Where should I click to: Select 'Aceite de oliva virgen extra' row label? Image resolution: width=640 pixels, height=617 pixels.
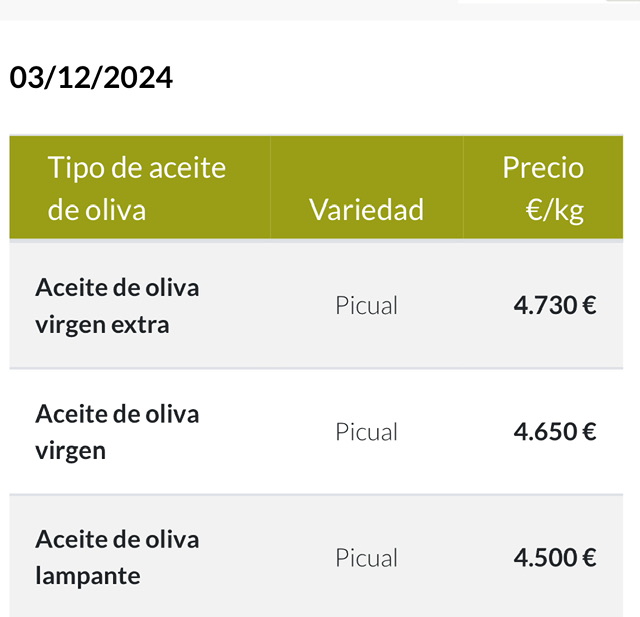117,306
